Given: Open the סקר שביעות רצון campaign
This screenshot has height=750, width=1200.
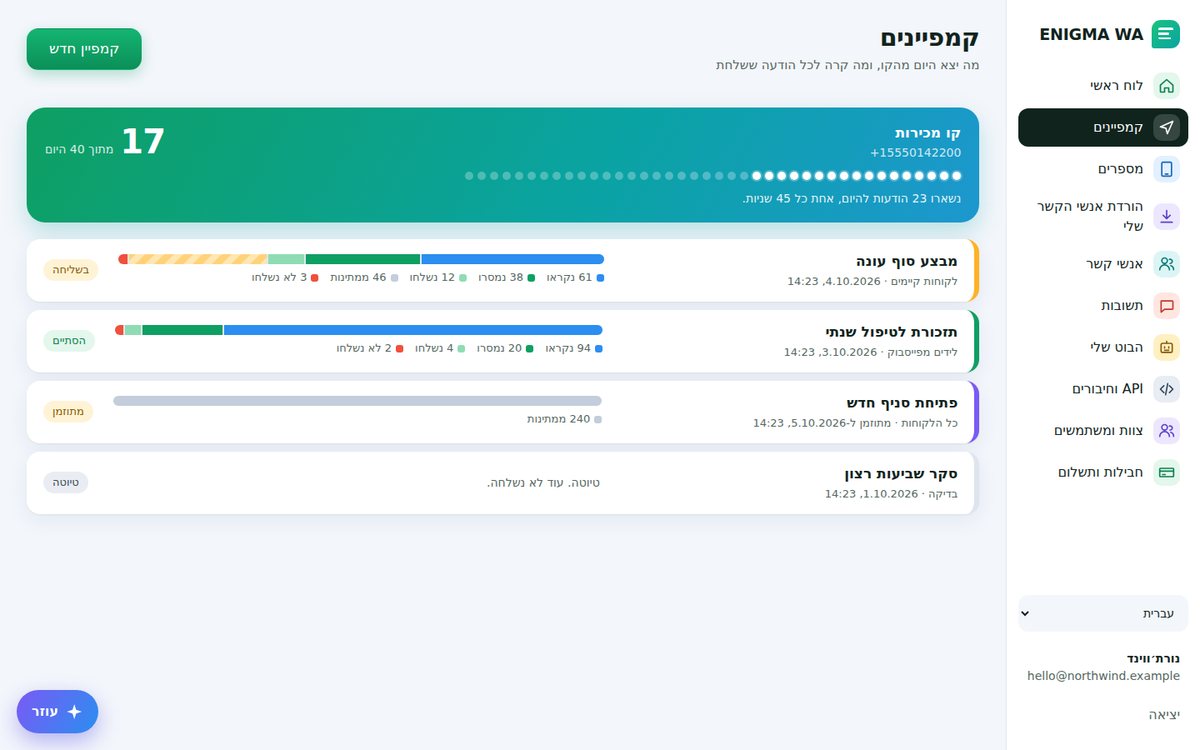Looking at the screenshot, I should [503, 483].
